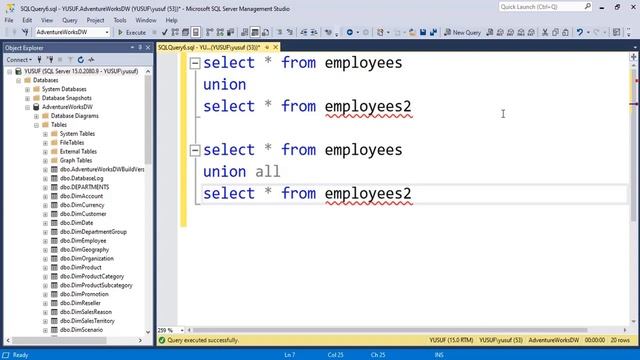The width and height of the screenshot is (640, 360).
Task: Click the Decrease Indent icon
Action: [304, 32]
